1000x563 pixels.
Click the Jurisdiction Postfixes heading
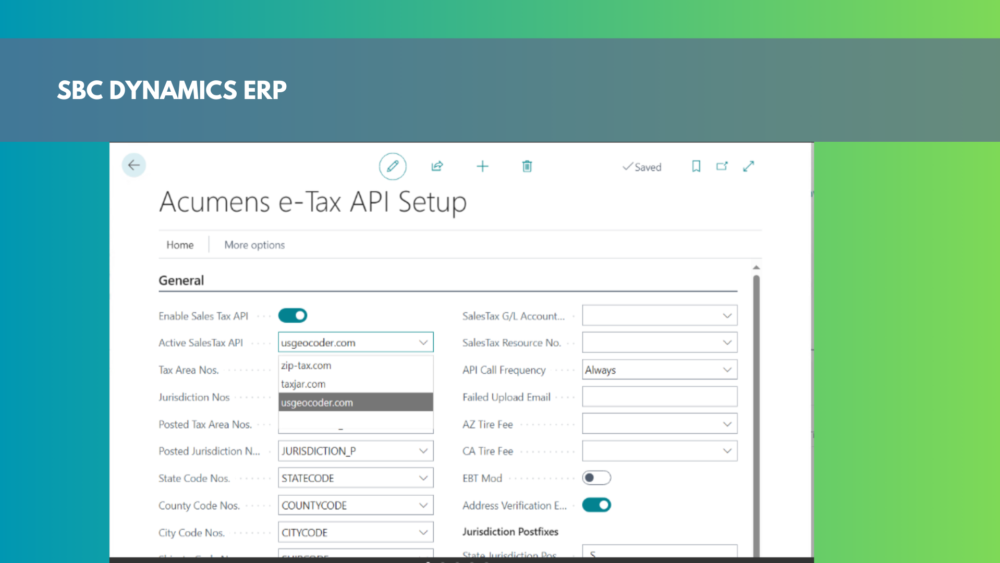tap(510, 532)
